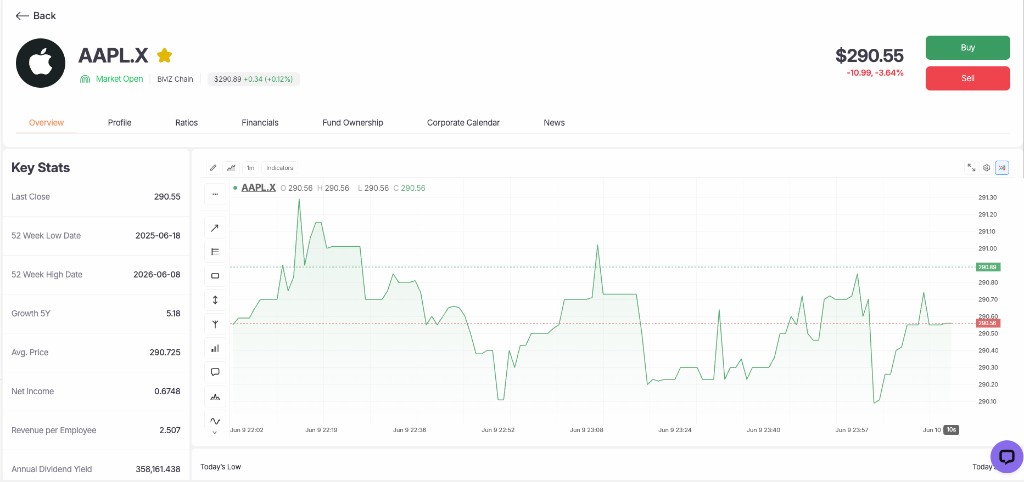Image resolution: width=1024 pixels, height=482 pixels.
Task: Expand more drawing tools with the down chevron
Action: click(x=215, y=432)
